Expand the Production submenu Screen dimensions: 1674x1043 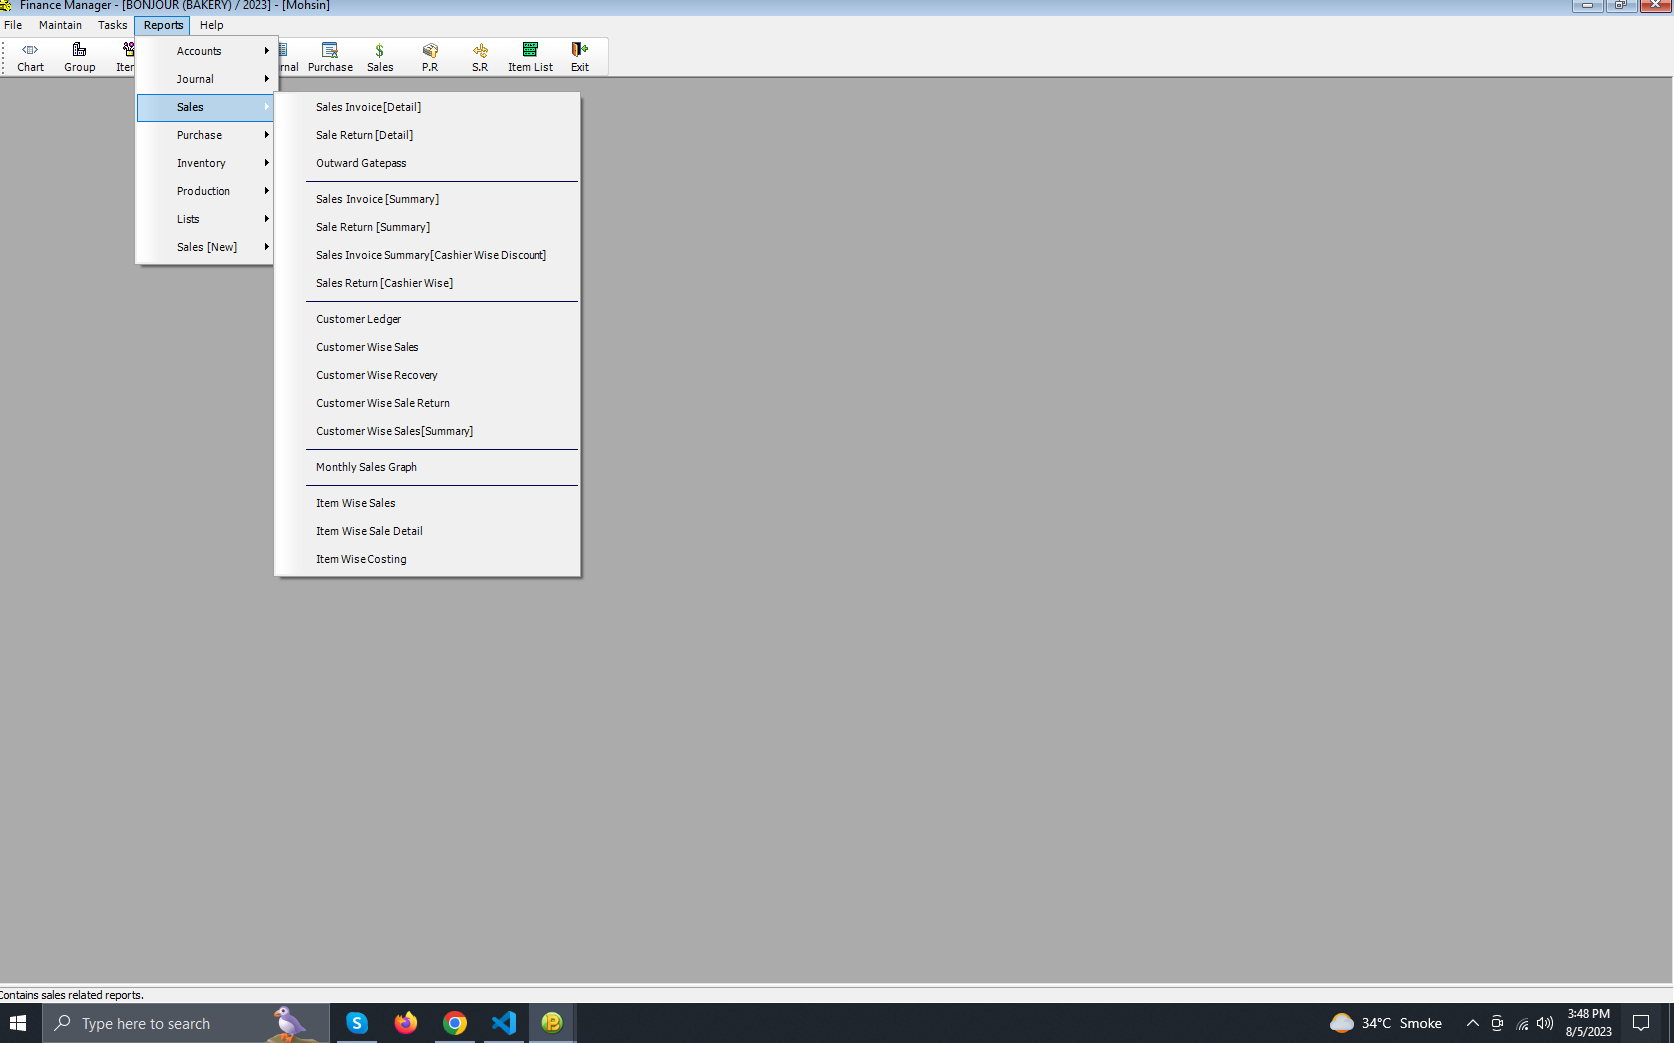click(x=205, y=191)
